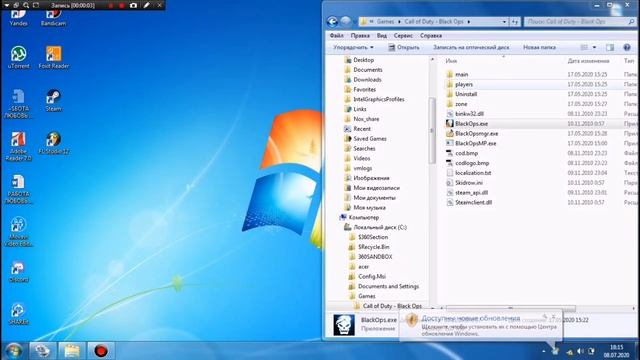Pause the recording in the recorder bar
The image size is (640, 360).
pos(111,5)
